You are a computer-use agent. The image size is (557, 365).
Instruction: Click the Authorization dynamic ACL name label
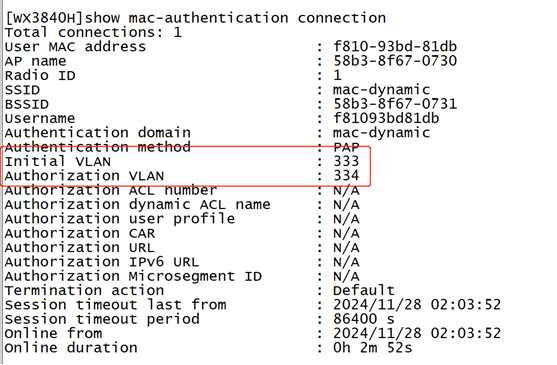tap(137, 205)
